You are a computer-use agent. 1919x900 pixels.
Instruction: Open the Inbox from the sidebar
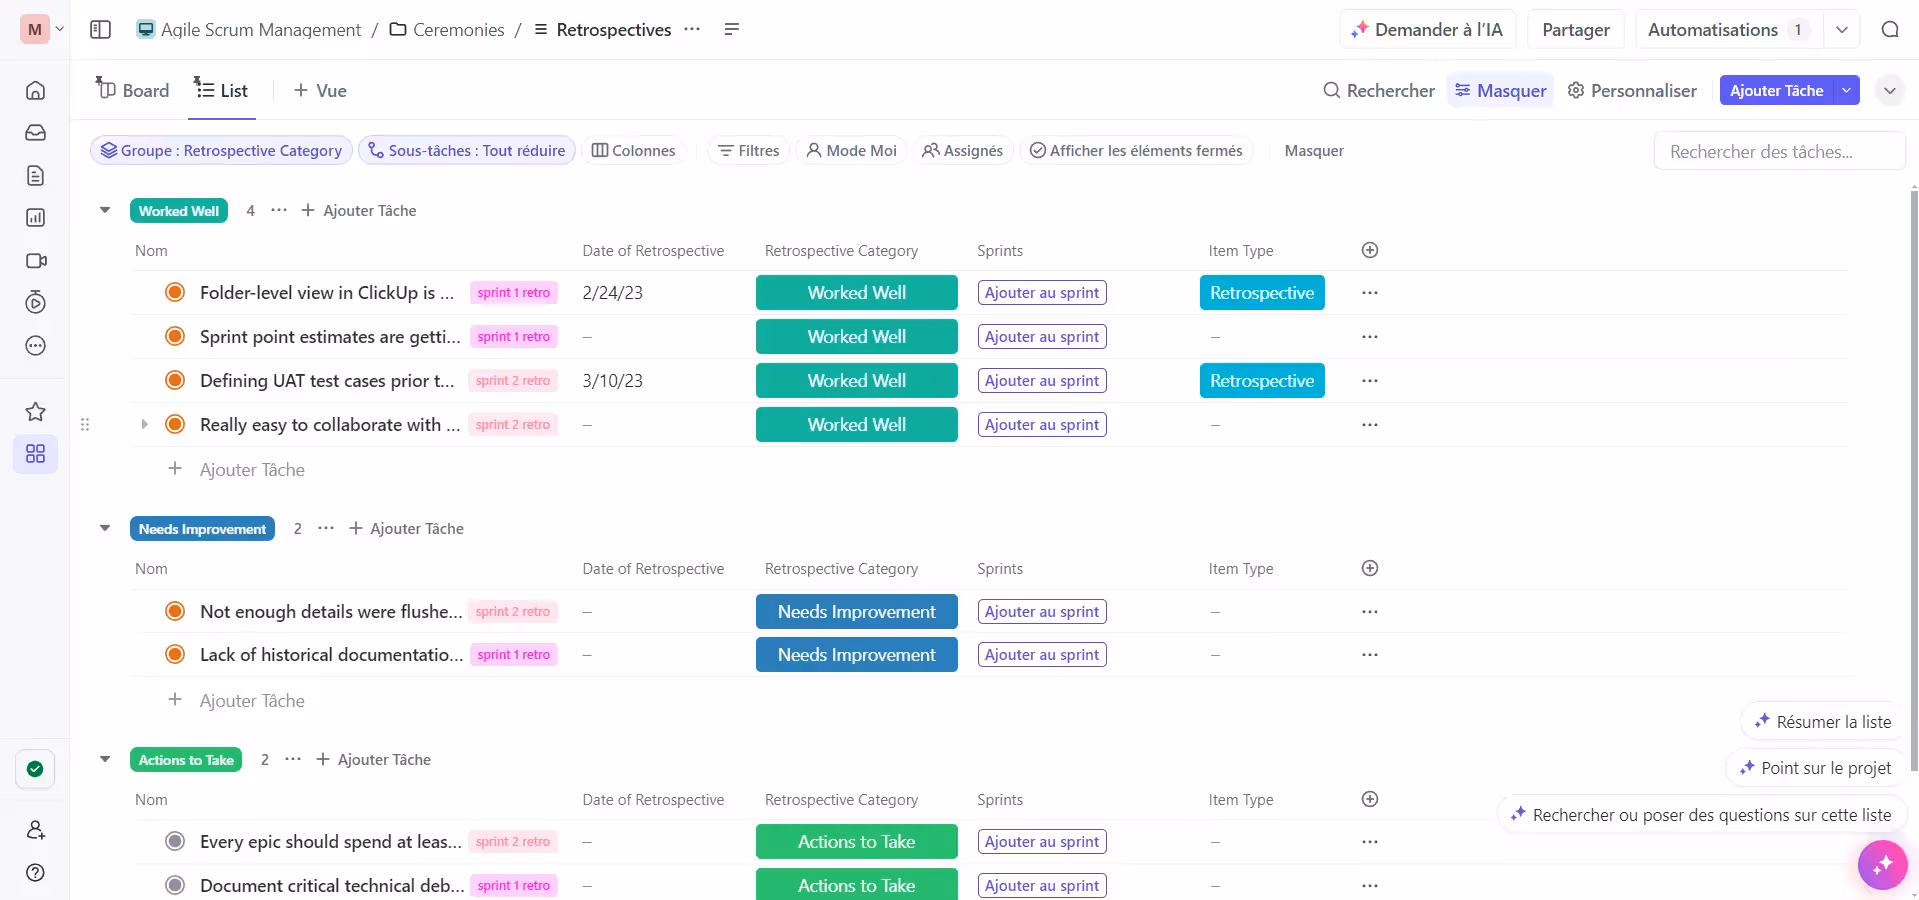[x=35, y=132]
